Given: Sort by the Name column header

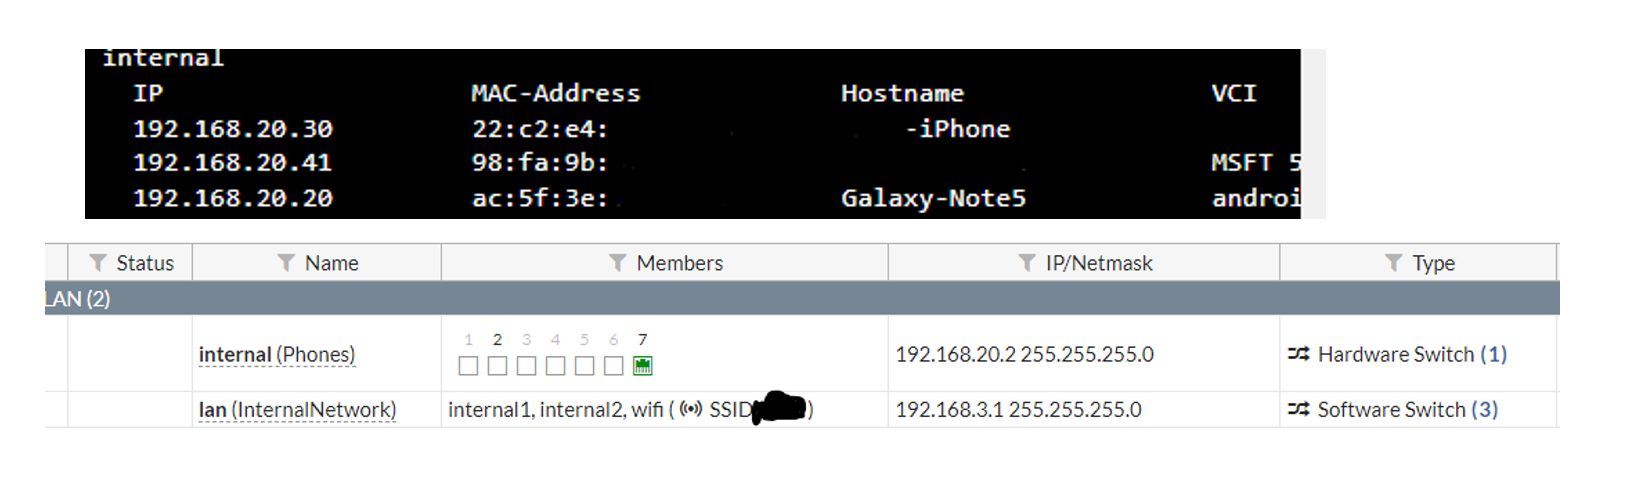Looking at the screenshot, I should click(x=331, y=263).
